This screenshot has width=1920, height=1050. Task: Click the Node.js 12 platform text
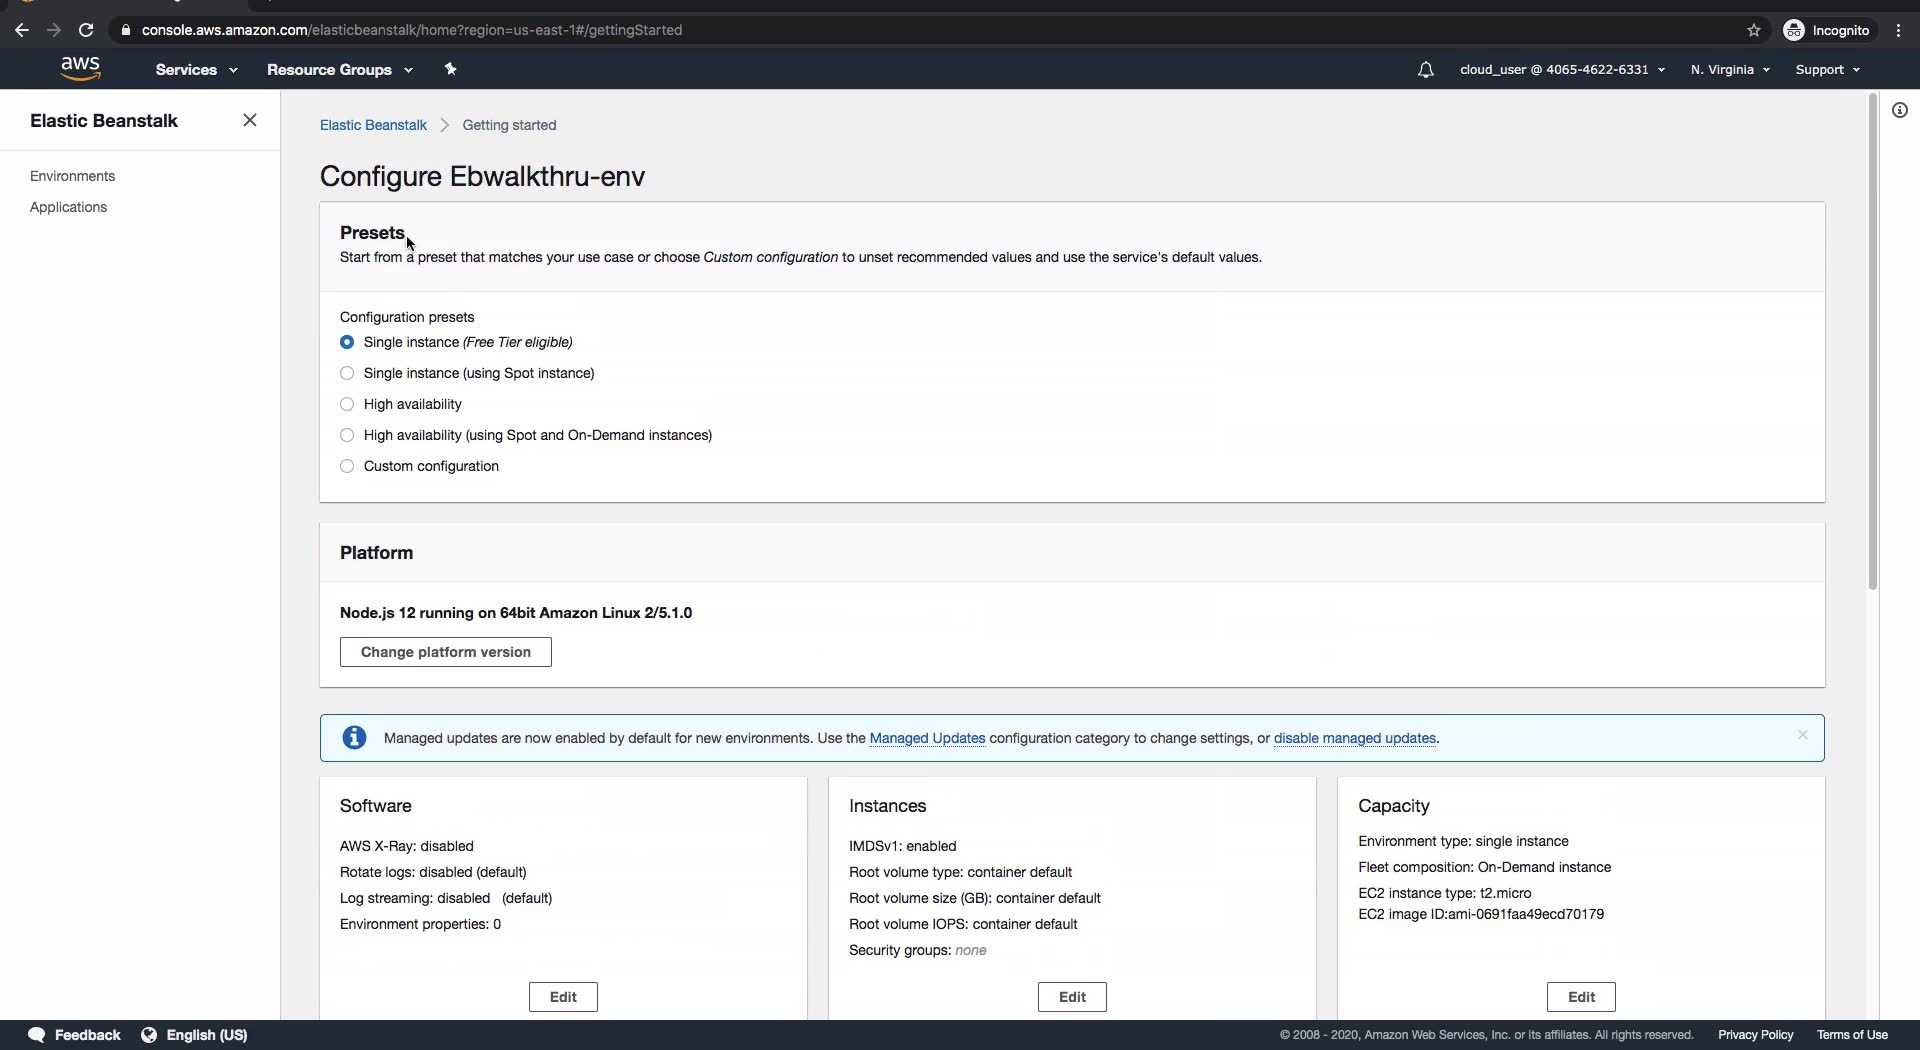(516, 613)
